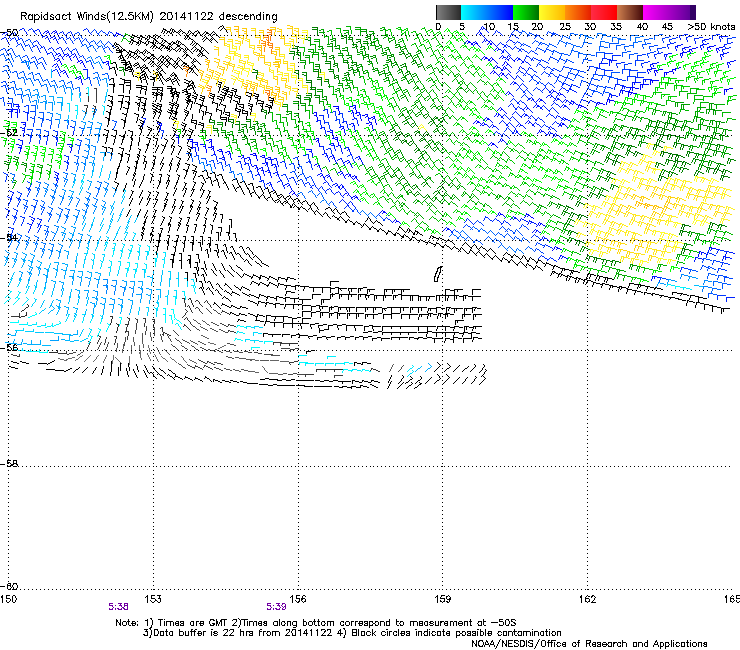The height and width of the screenshot is (650, 740).
Task: Click the 'NOAA/NESDIS/Office of Research and Applications' credit
Action: point(589,644)
